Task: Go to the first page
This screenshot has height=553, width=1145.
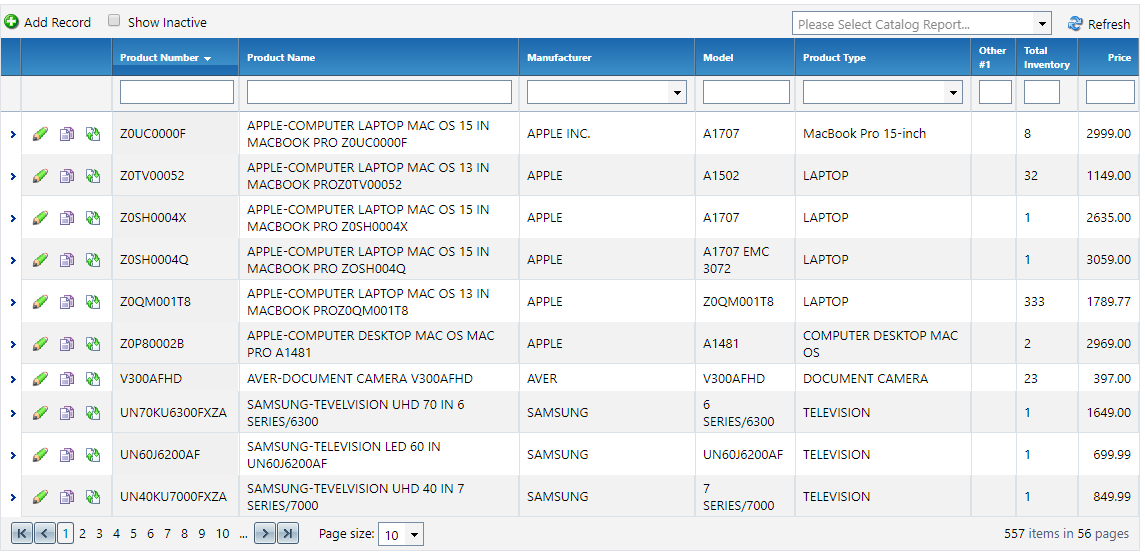Action: coord(22,534)
